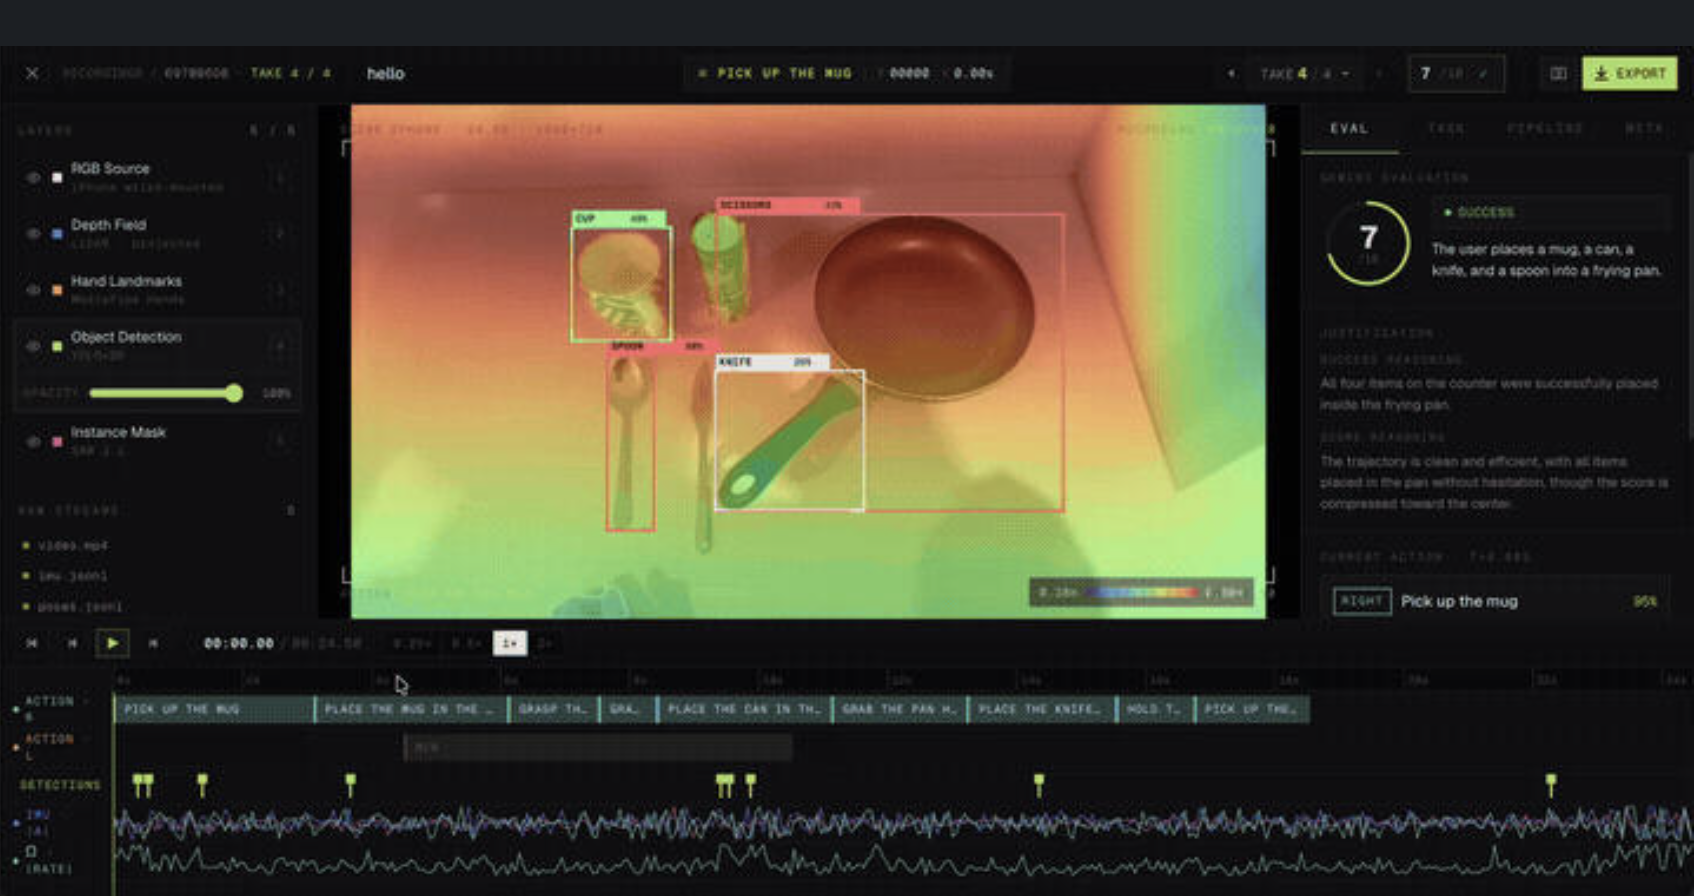
Task: Select 'Pick up the mug' timeline segment
Action: click(214, 709)
